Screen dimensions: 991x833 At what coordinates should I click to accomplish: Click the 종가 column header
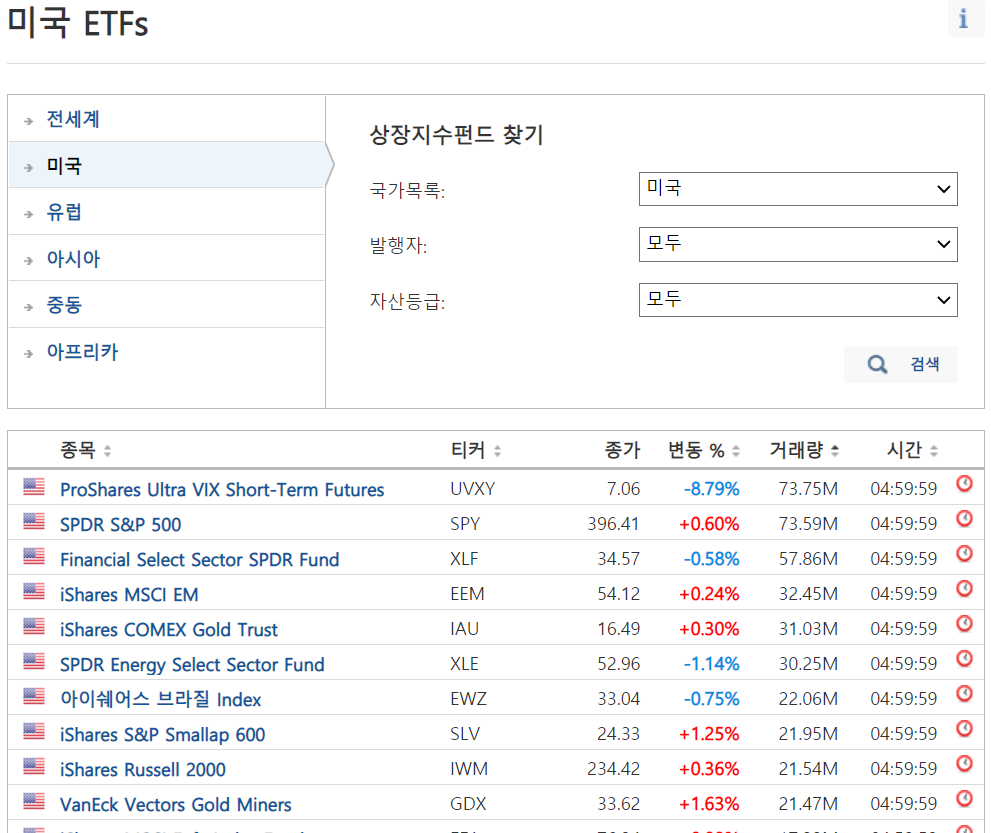coord(623,450)
